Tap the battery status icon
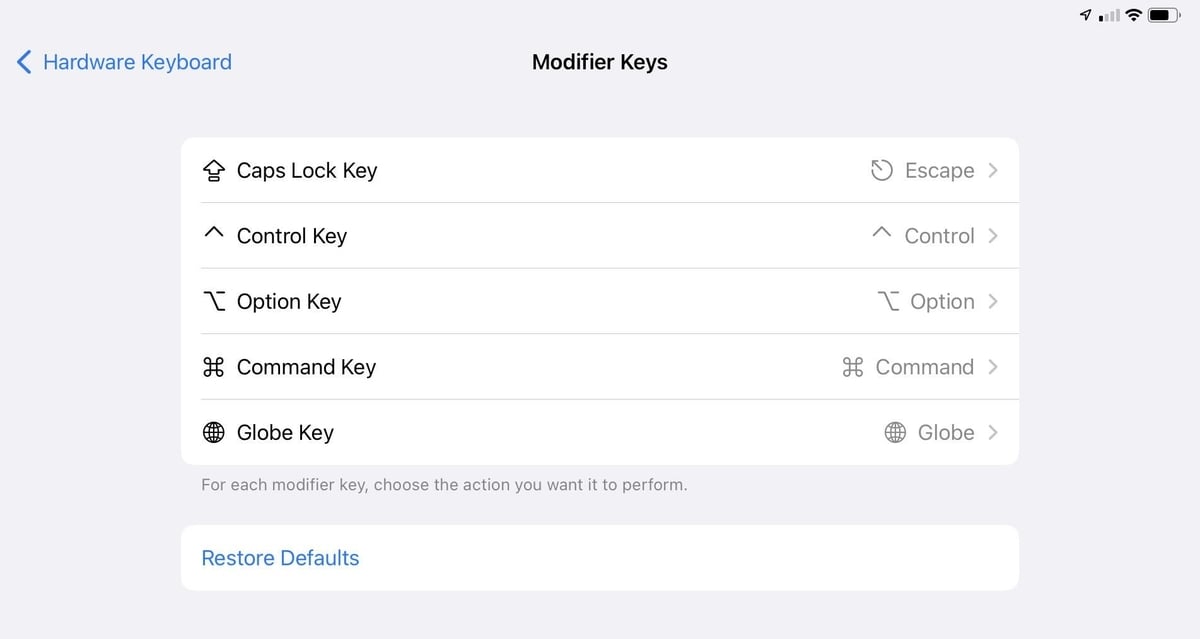1200x639 pixels. coord(1164,15)
